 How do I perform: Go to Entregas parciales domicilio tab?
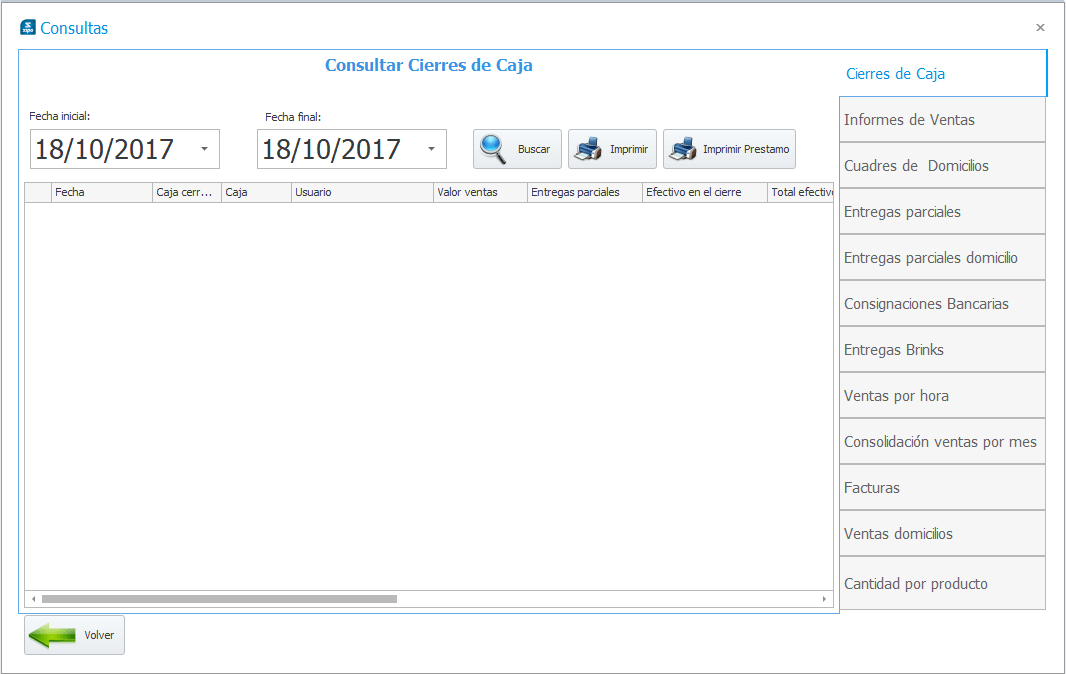click(942, 258)
